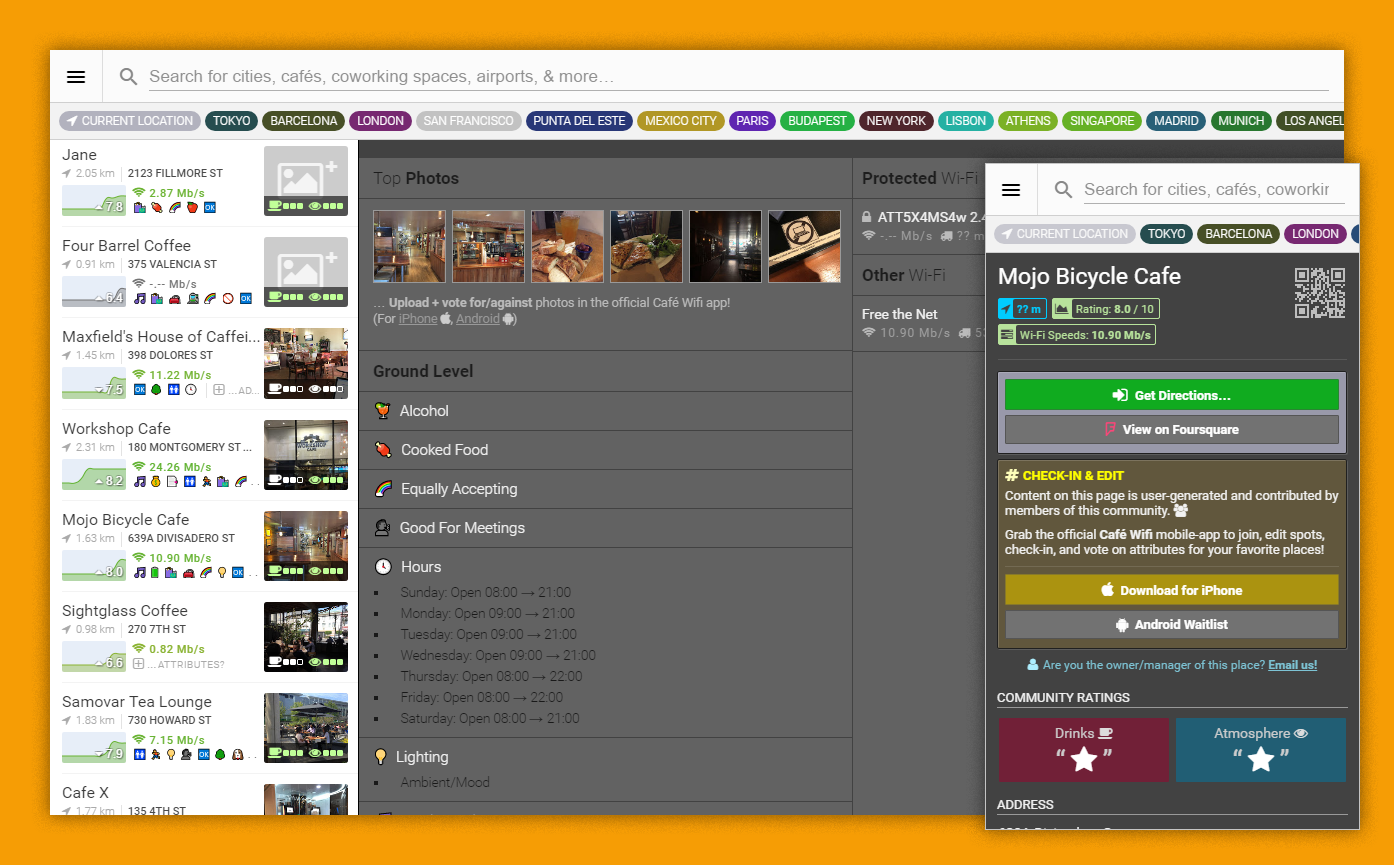
Task: Open the first photo under Top Photos
Action: (x=409, y=246)
